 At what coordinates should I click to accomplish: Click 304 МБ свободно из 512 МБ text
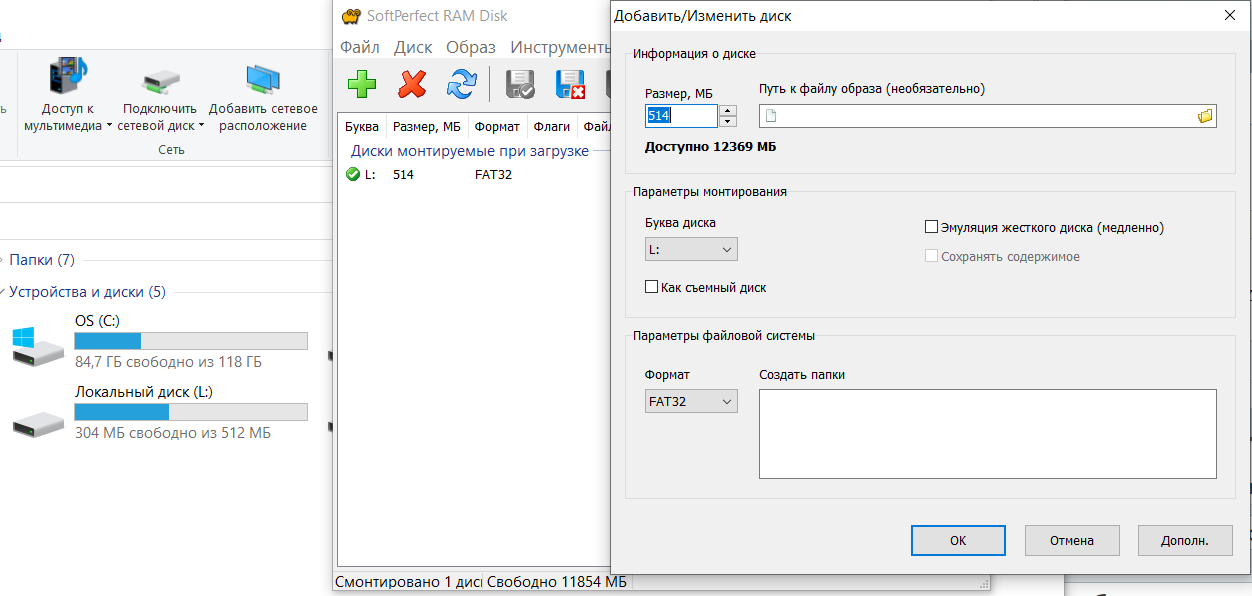click(x=173, y=433)
